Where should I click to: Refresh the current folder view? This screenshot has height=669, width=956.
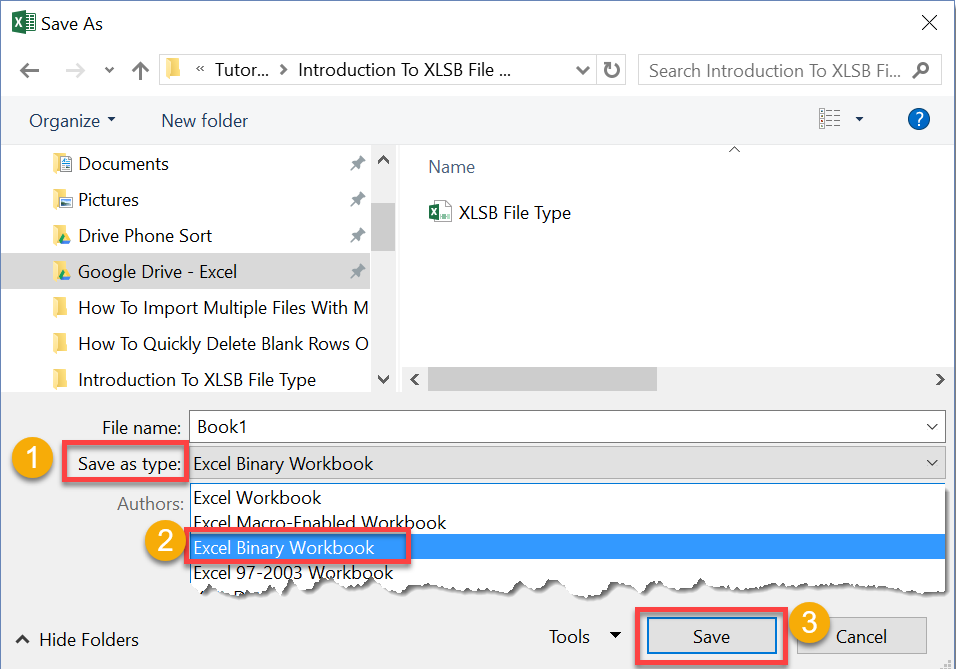tap(611, 70)
